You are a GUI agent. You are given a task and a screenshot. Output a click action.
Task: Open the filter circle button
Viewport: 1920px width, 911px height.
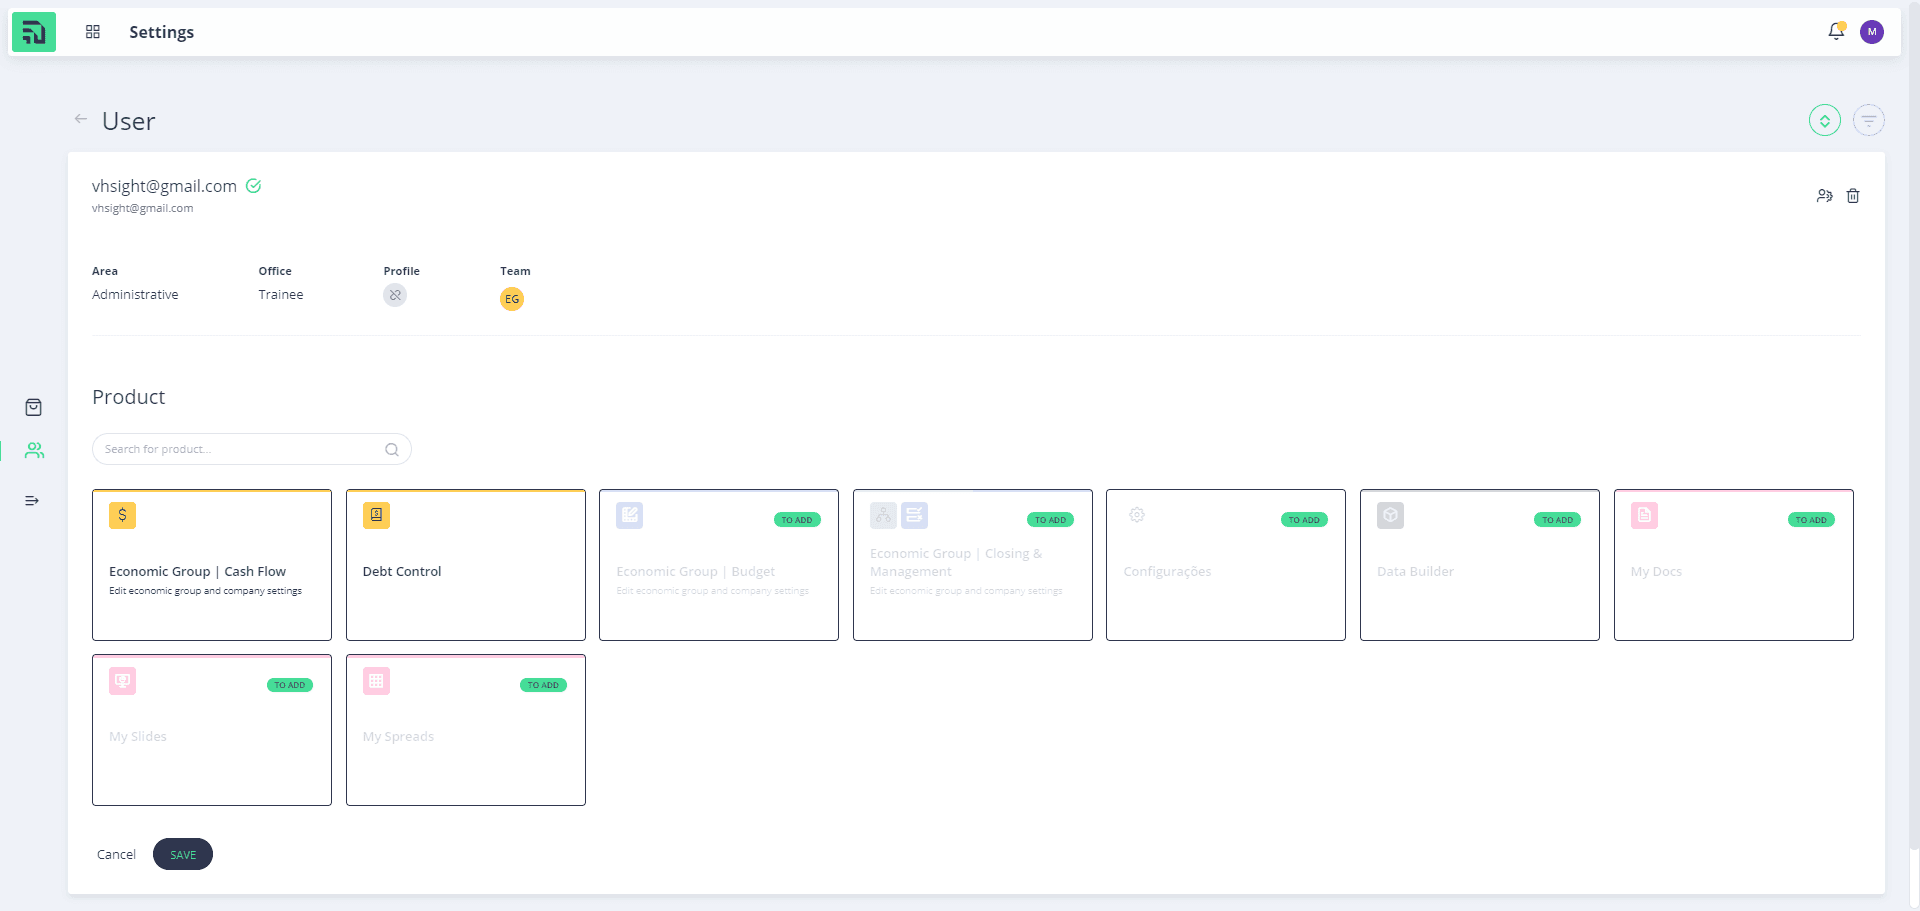tap(1869, 121)
